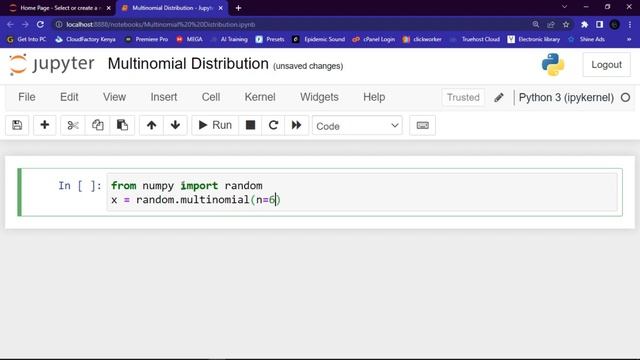Cut selected cells with the scissors icon
Screen dimensions: 640x360
pos(73,125)
